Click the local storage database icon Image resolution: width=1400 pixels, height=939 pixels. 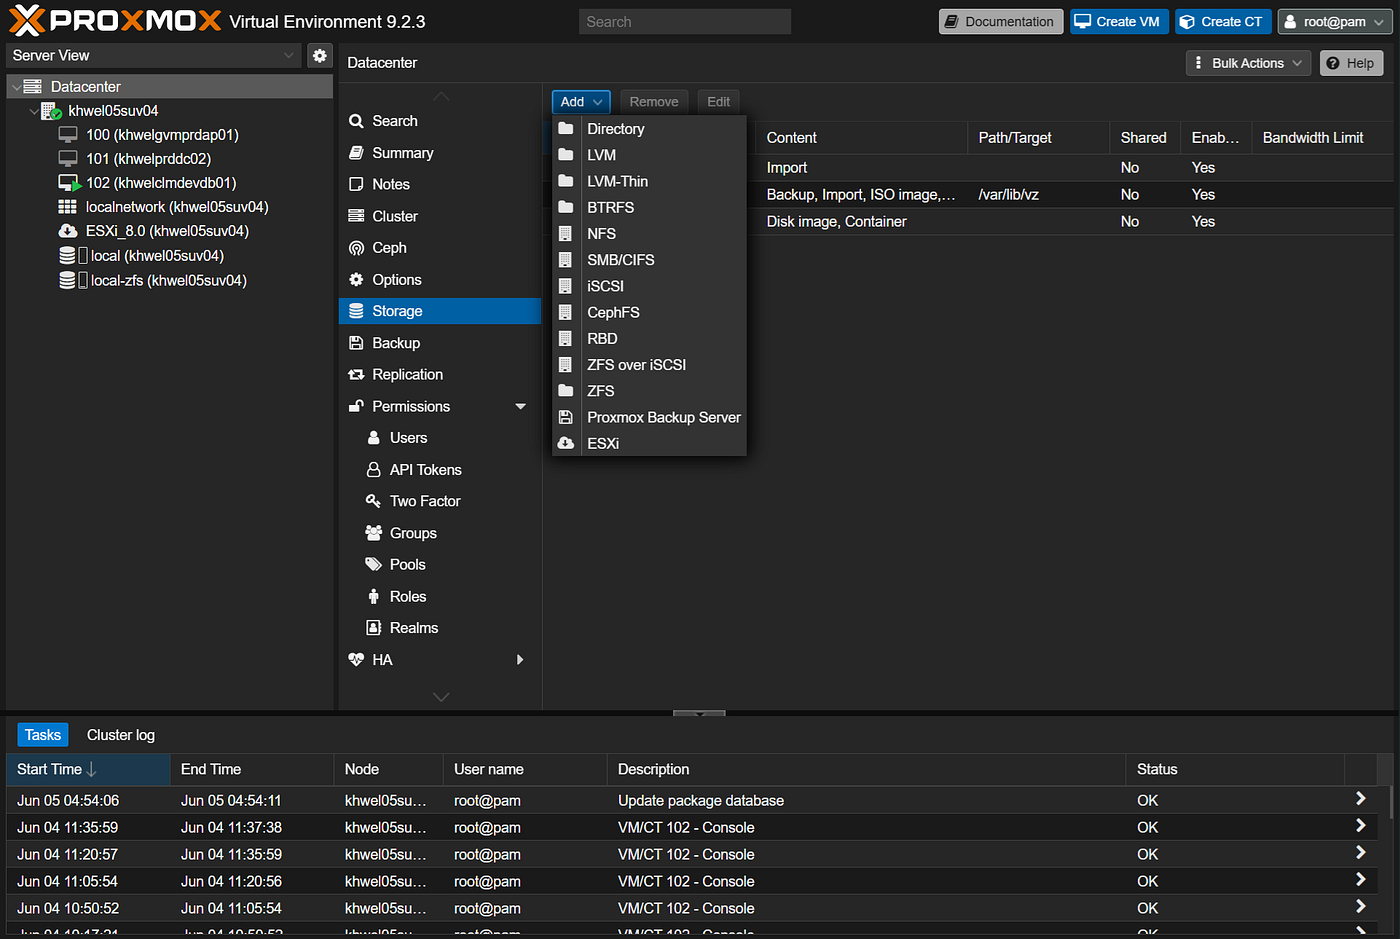pos(67,256)
